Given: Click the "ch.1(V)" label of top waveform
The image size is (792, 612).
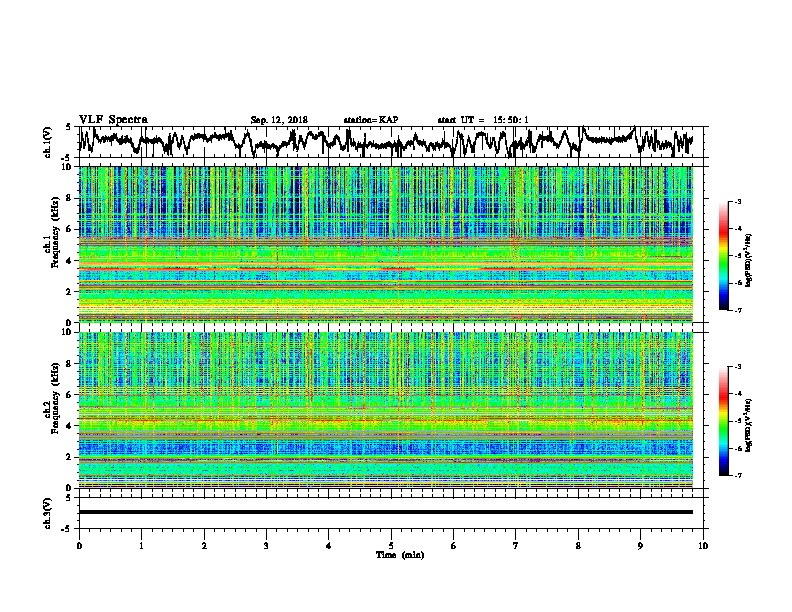Looking at the screenshot, I should click(47, 142).
